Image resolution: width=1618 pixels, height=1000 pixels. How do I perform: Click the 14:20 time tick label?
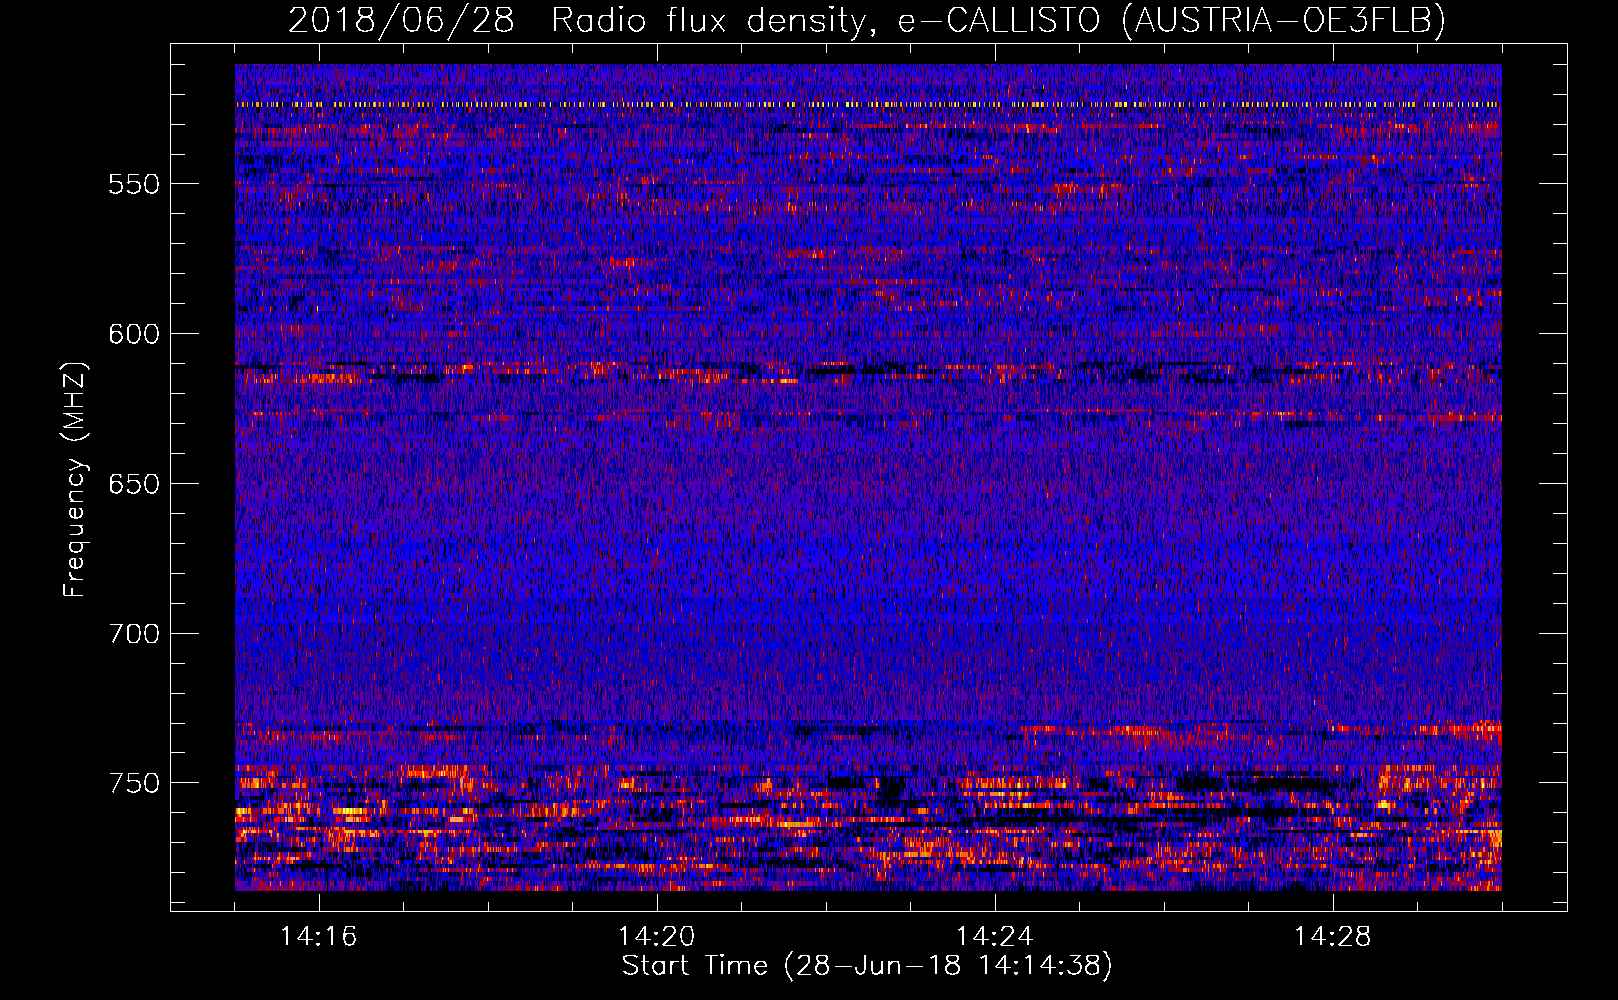click(657, 937)
